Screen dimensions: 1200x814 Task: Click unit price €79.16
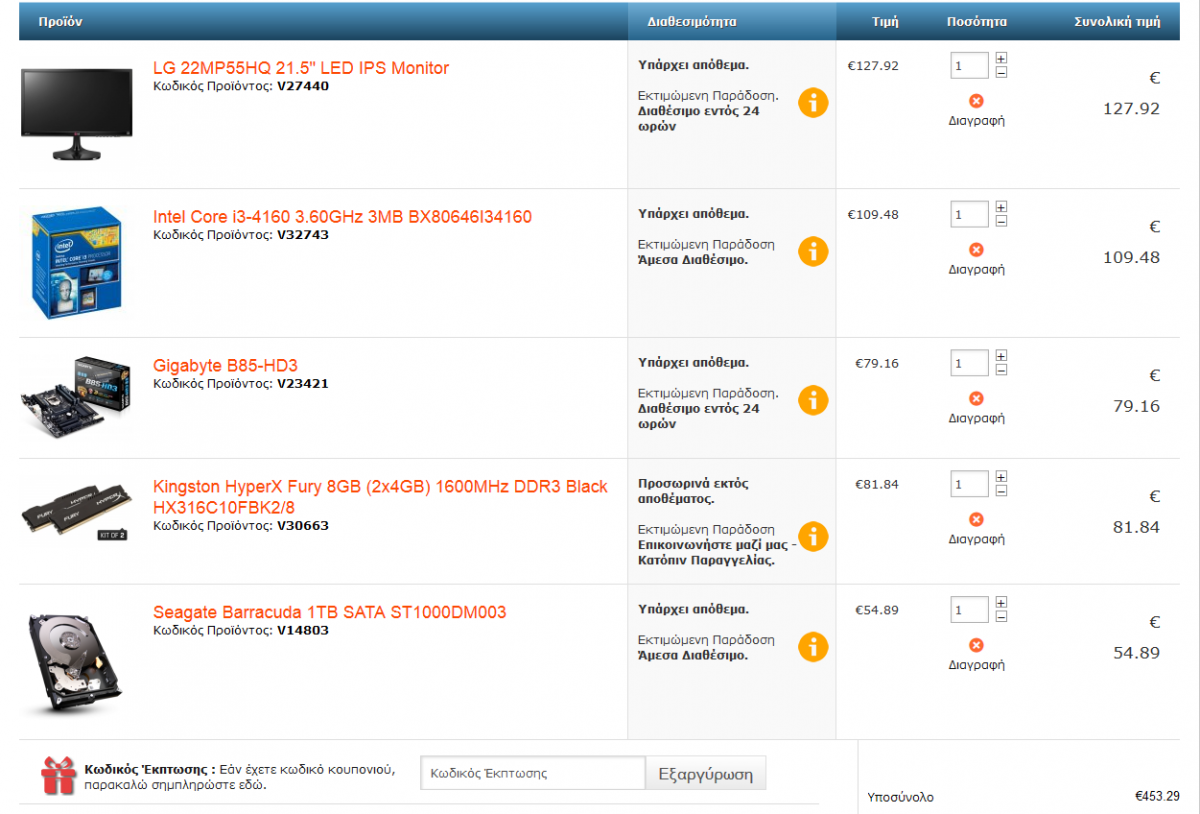click(877, 363)
